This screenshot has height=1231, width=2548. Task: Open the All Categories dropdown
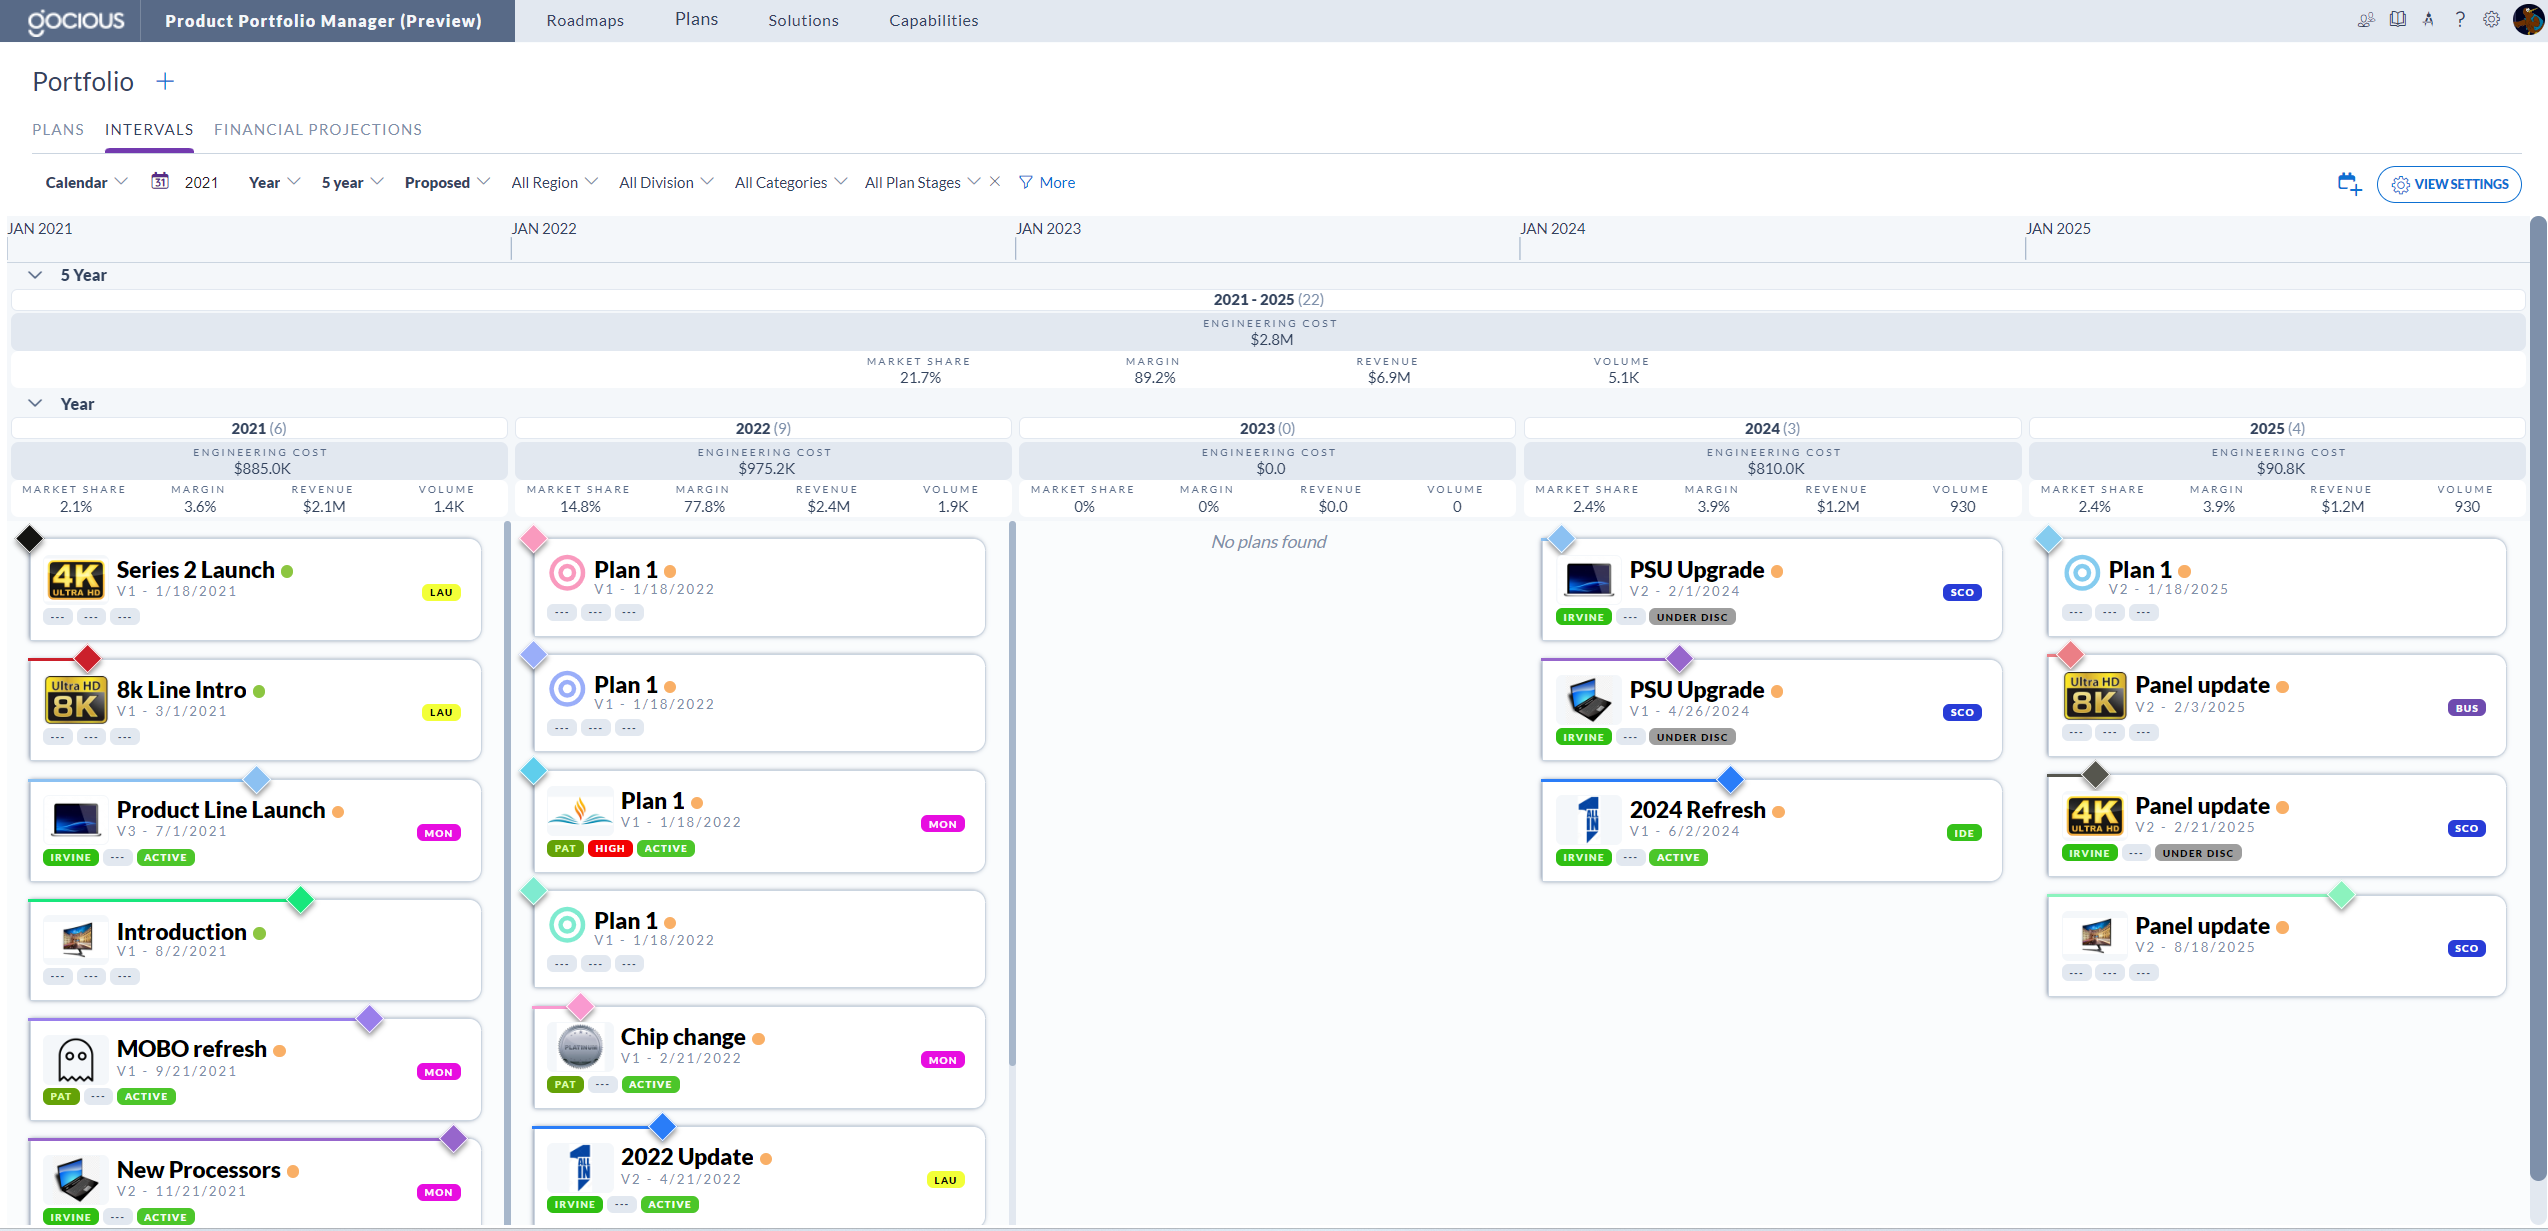pyautogui.click(x=790, y=182)
